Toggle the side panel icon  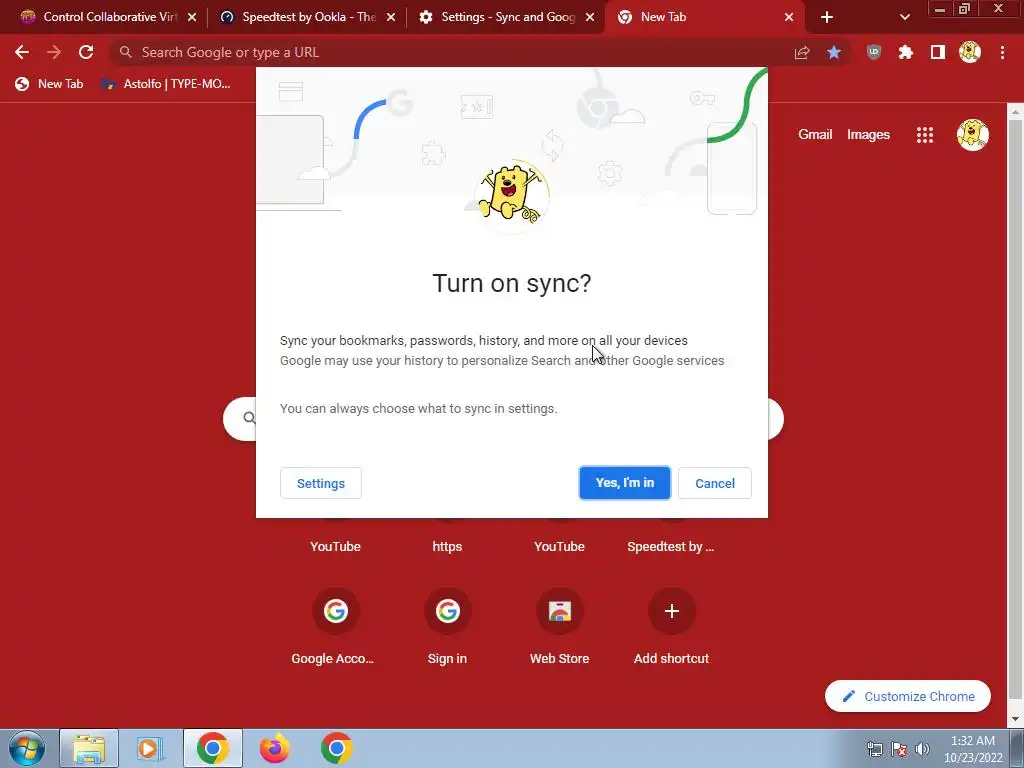coord(937,52)
